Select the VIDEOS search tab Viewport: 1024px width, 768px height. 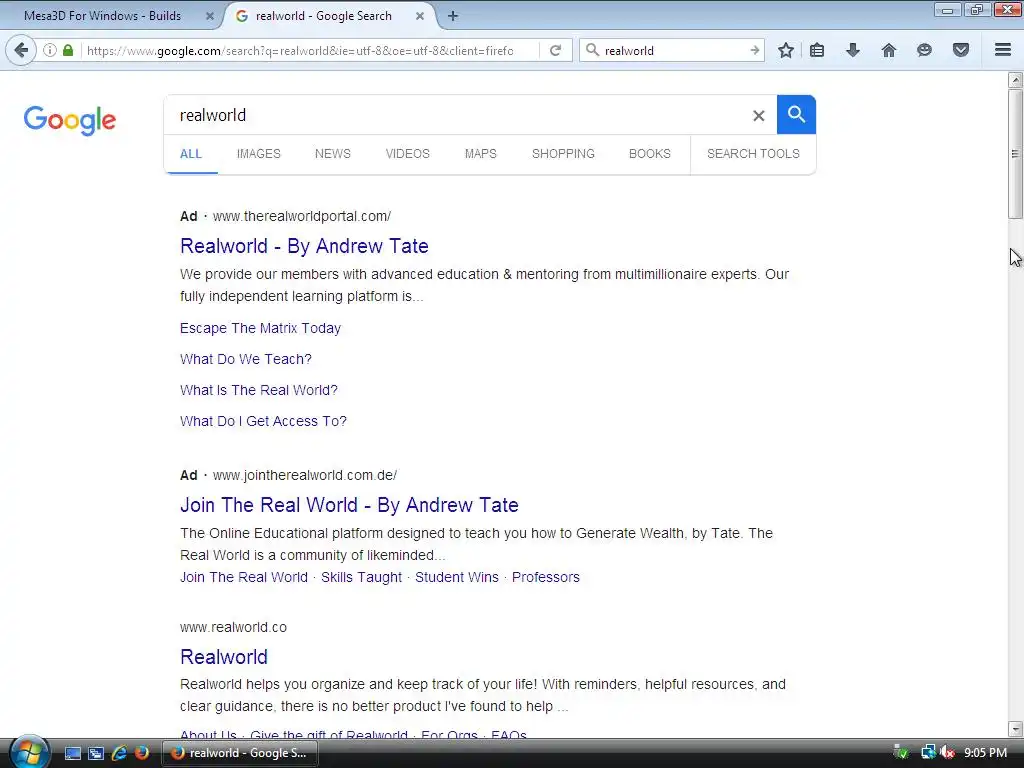(408, 153)
